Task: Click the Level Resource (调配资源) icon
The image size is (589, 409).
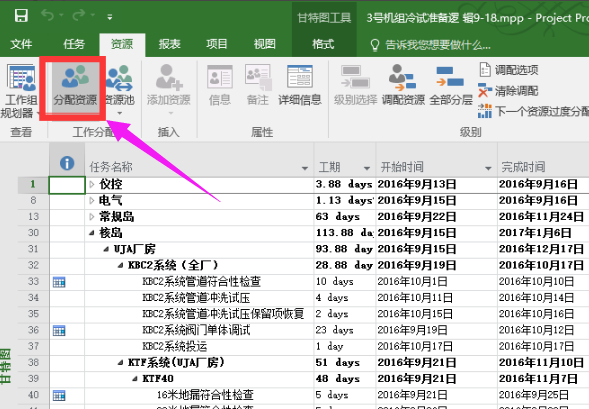Action: tap(403, 86)
